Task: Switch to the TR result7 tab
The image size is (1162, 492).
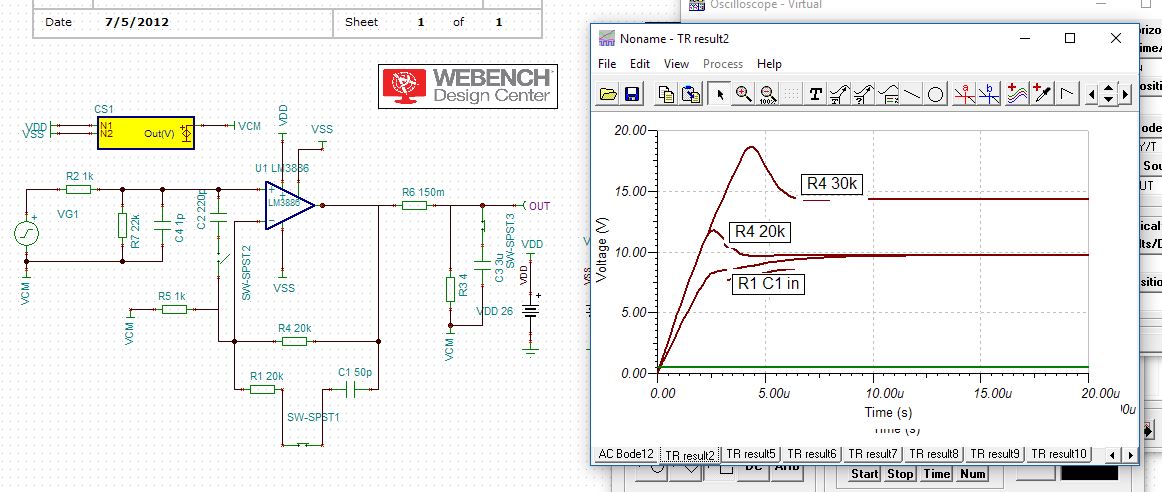Action: coord(872,453)
